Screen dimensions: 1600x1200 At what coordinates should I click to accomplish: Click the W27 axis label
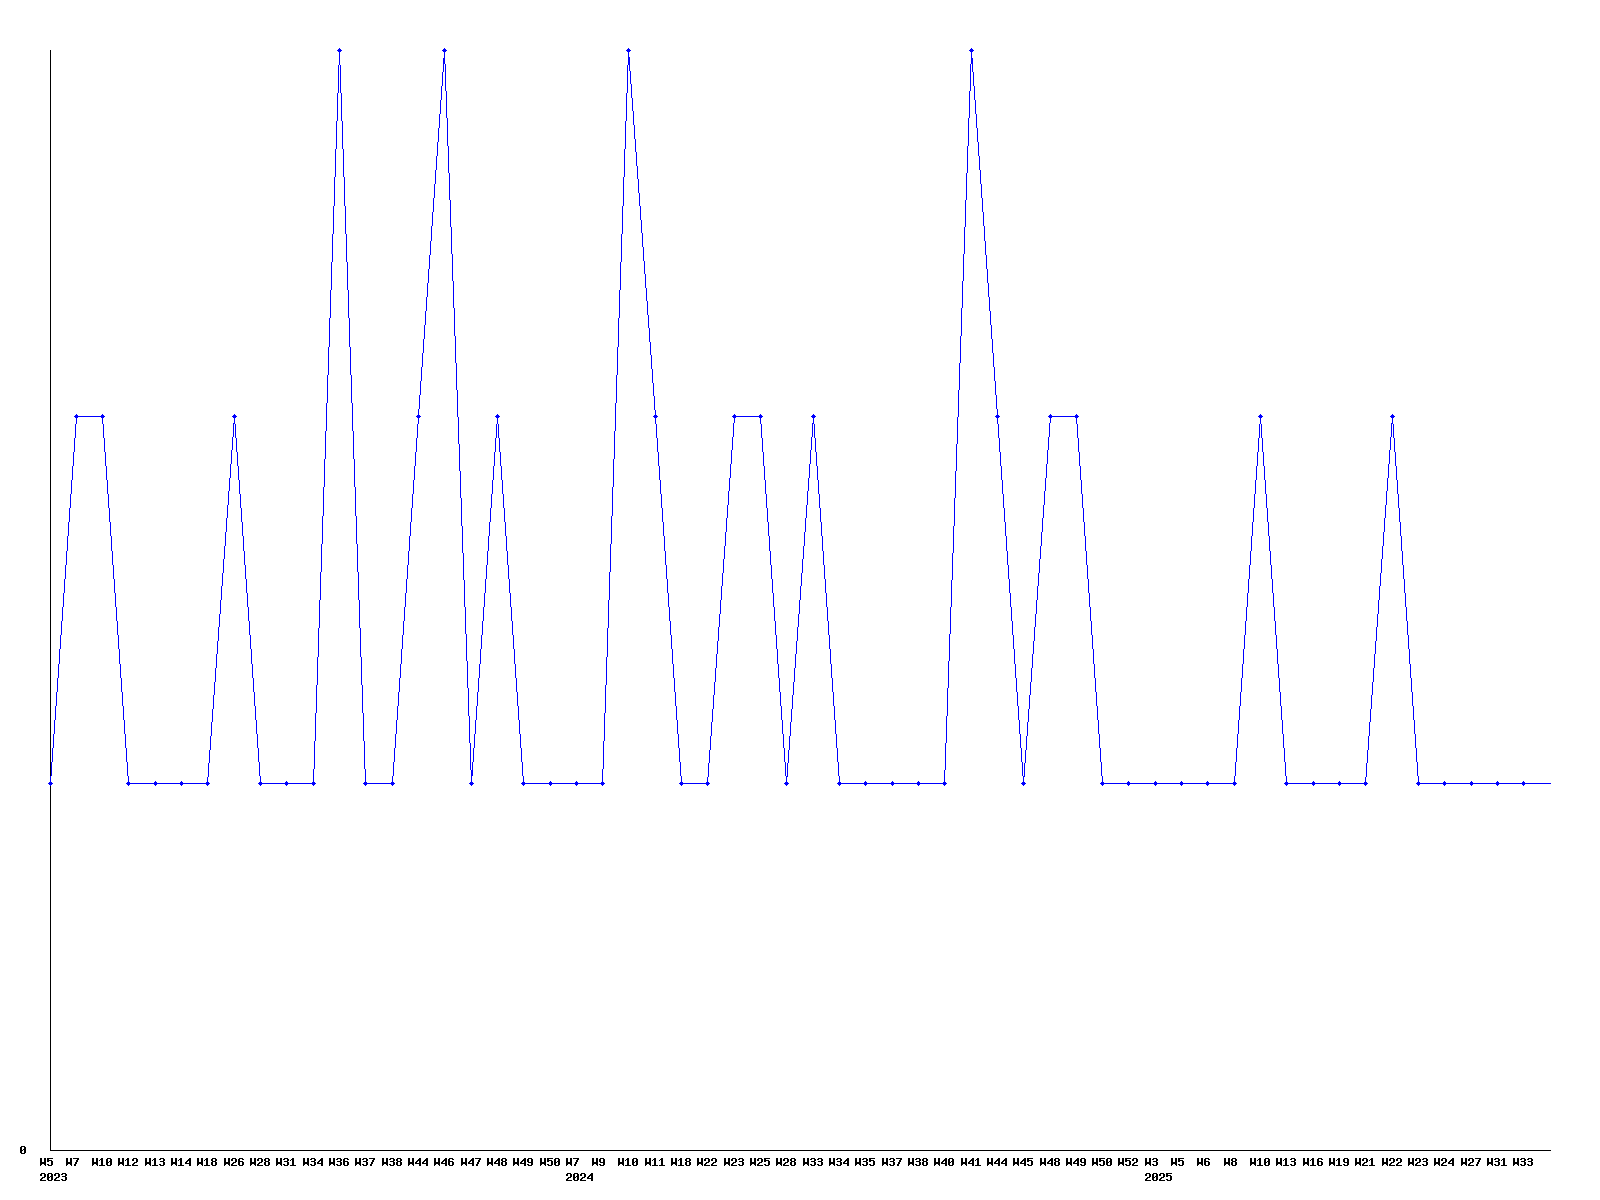(1470, 1162)
